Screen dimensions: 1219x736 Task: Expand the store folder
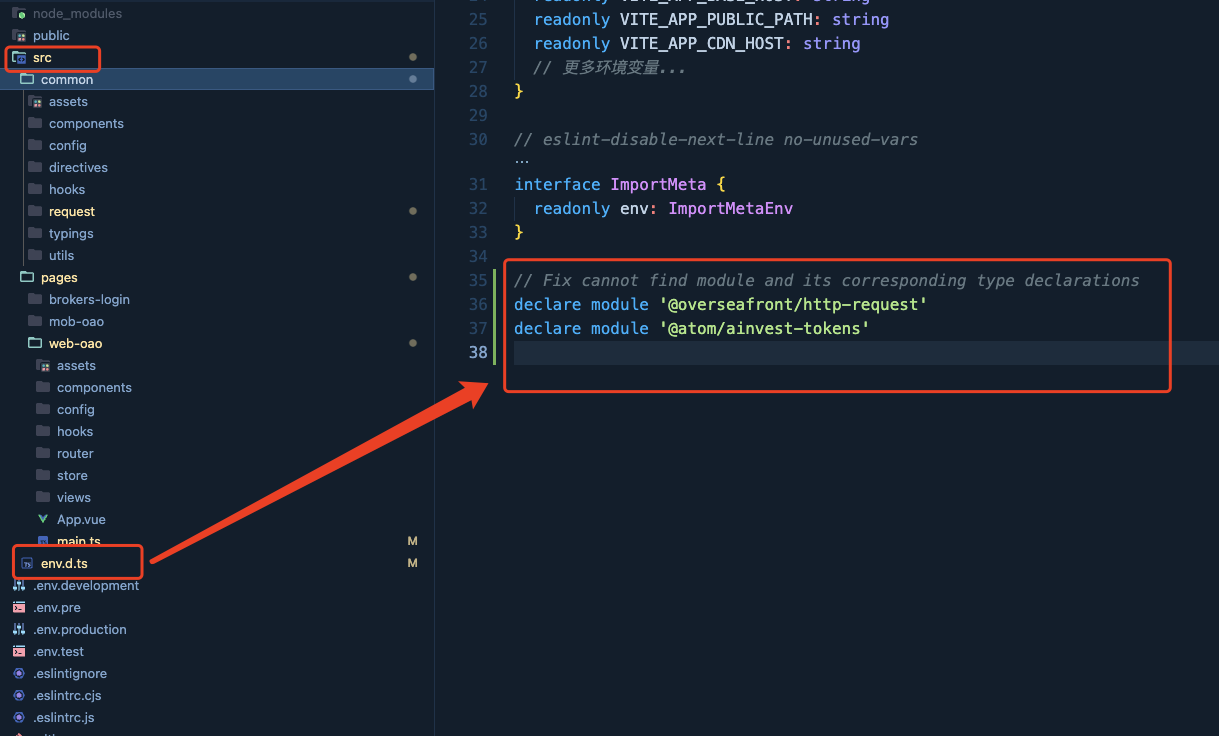72,475
